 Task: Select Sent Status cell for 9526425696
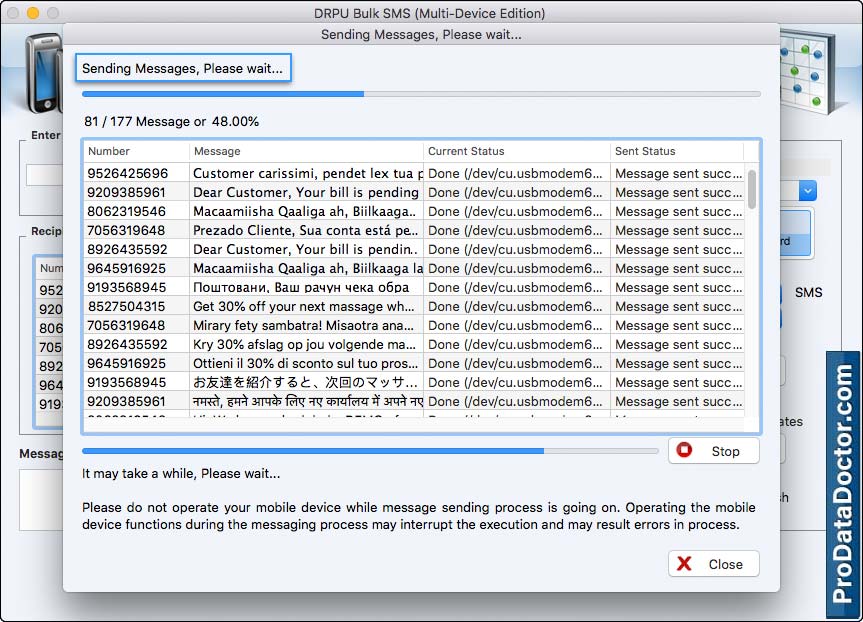678,173
